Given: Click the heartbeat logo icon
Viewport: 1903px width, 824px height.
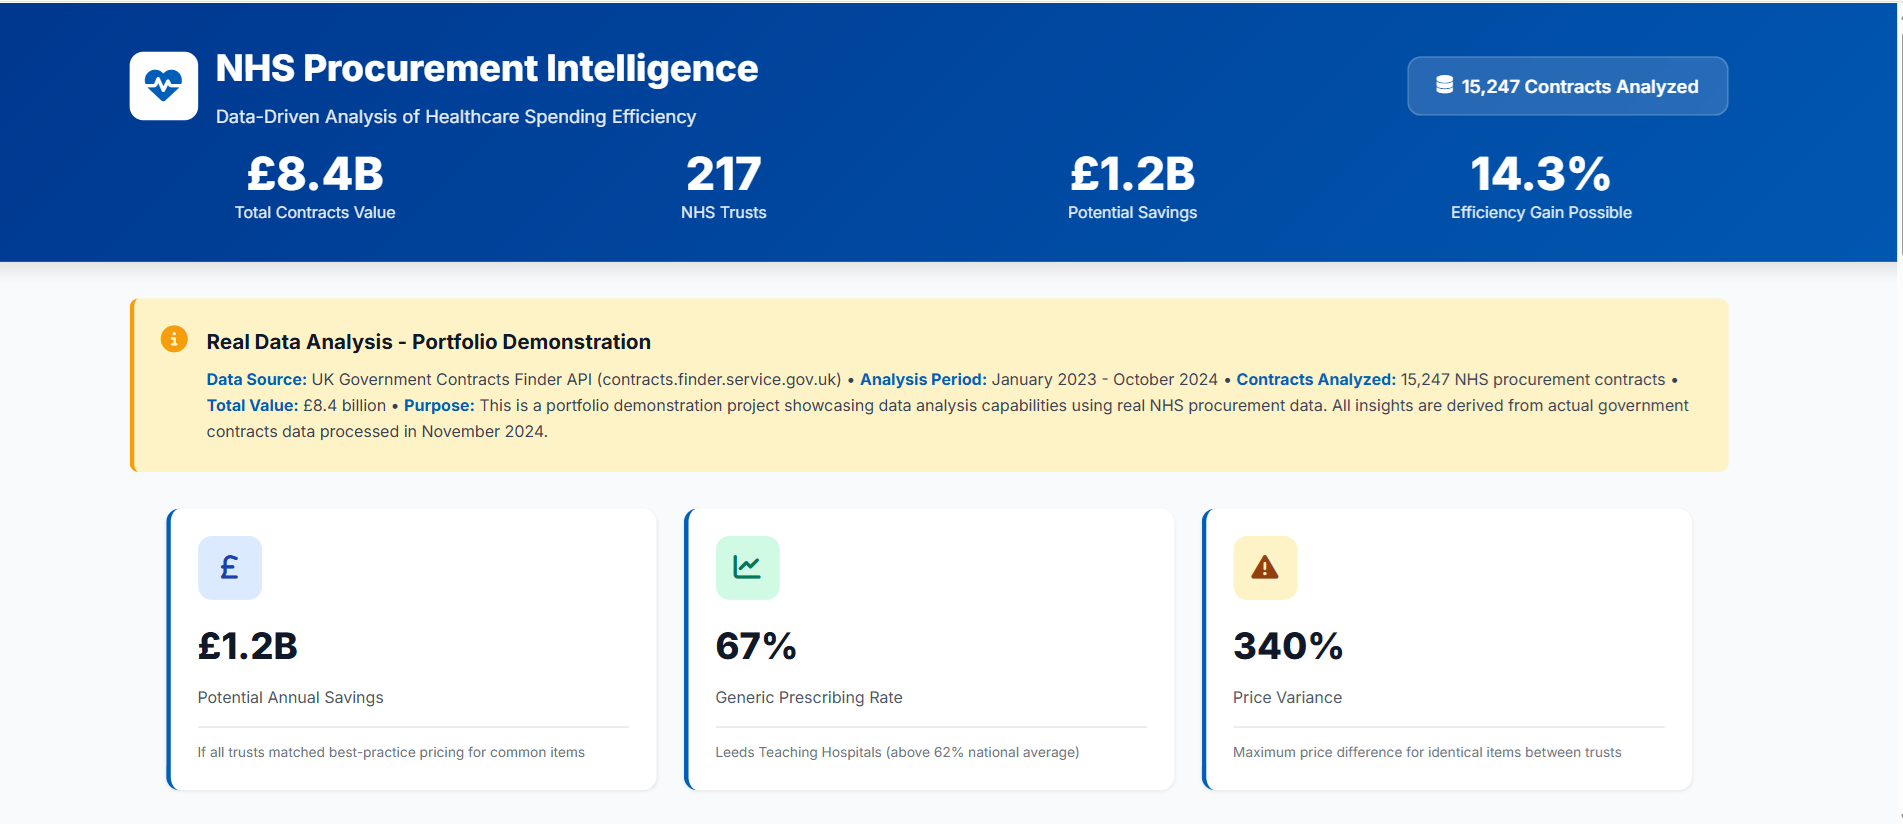Looking at the screenshot, I should 164,86.
